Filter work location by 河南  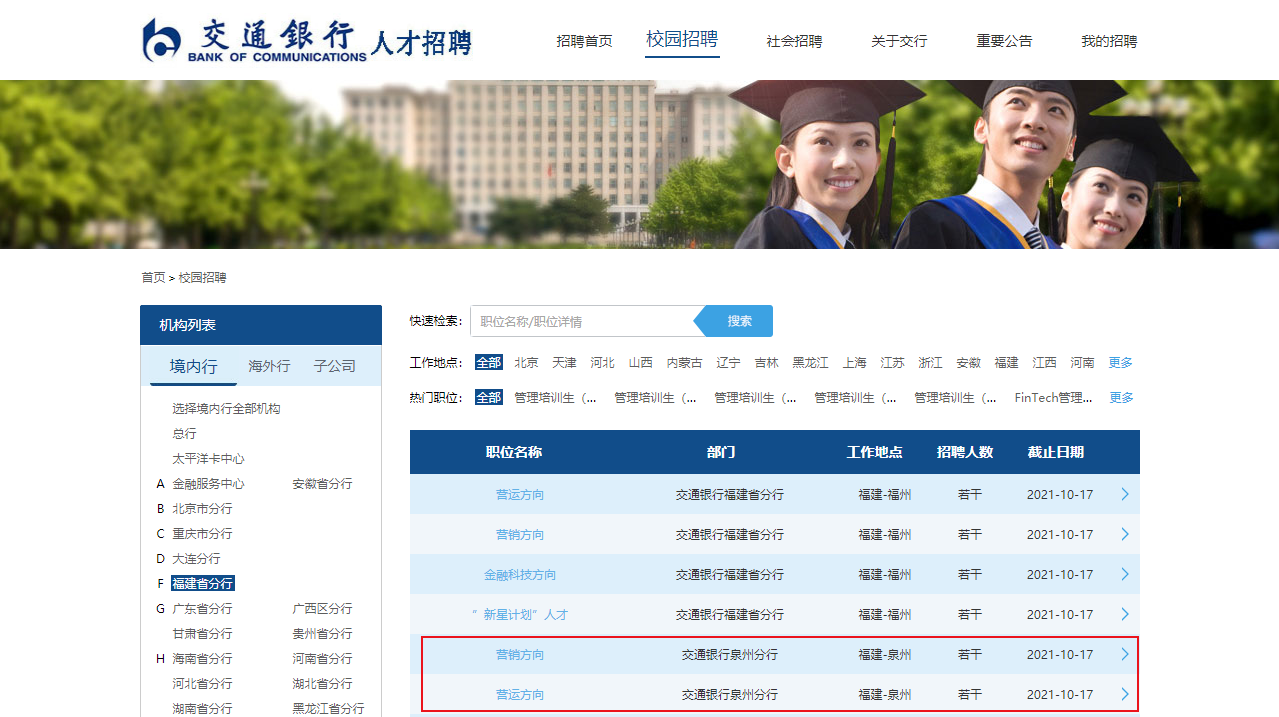tap(1083, 362)
